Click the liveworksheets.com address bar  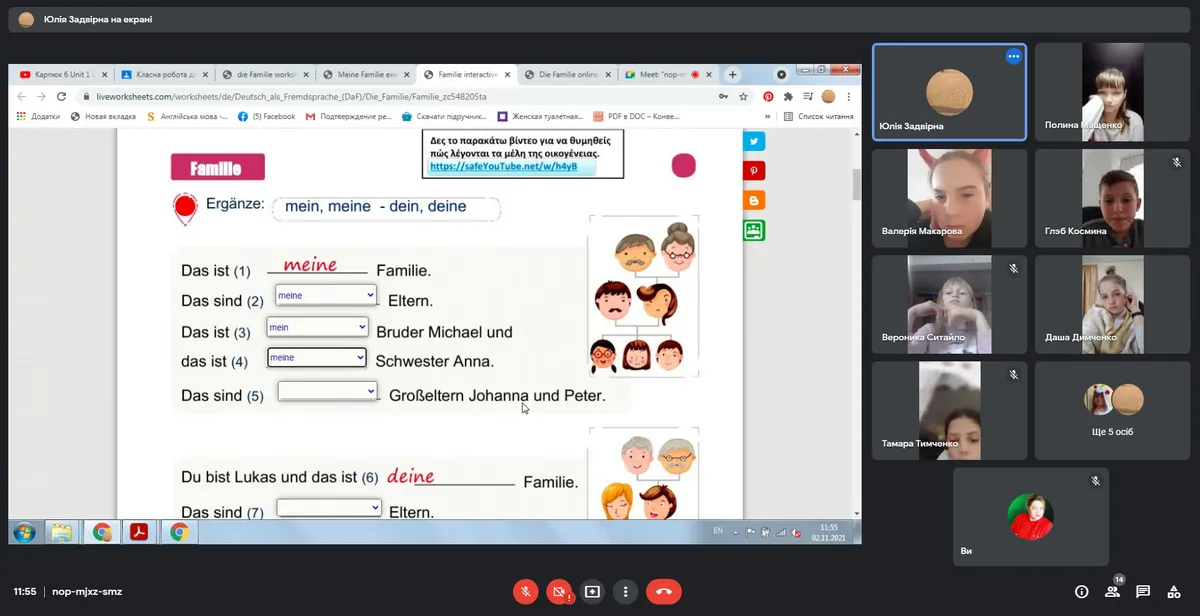click(x=395, y=96)
